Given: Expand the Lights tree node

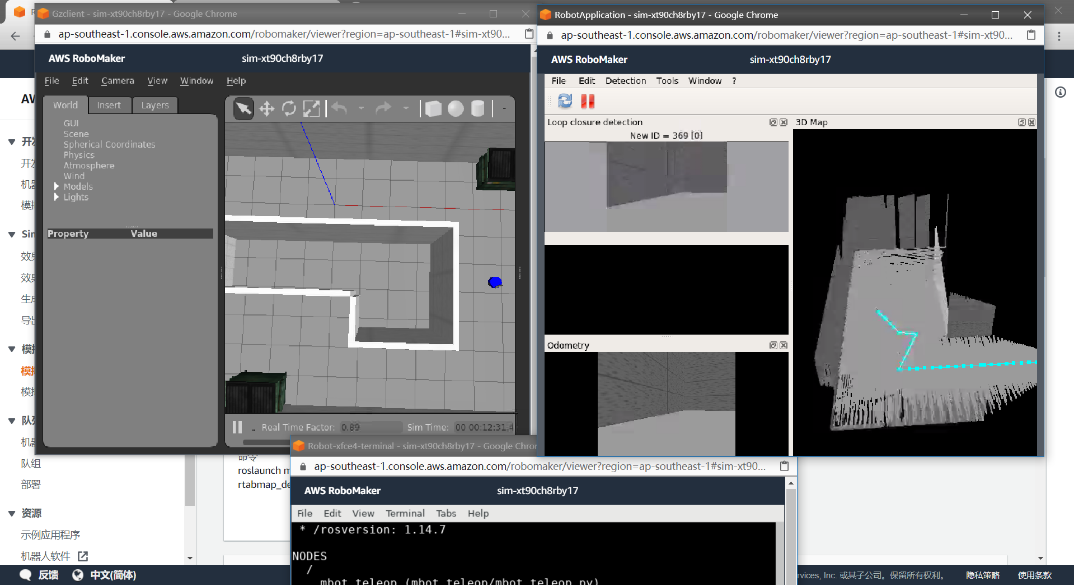Looking at the screenshot, I should [x=57, y=198].
